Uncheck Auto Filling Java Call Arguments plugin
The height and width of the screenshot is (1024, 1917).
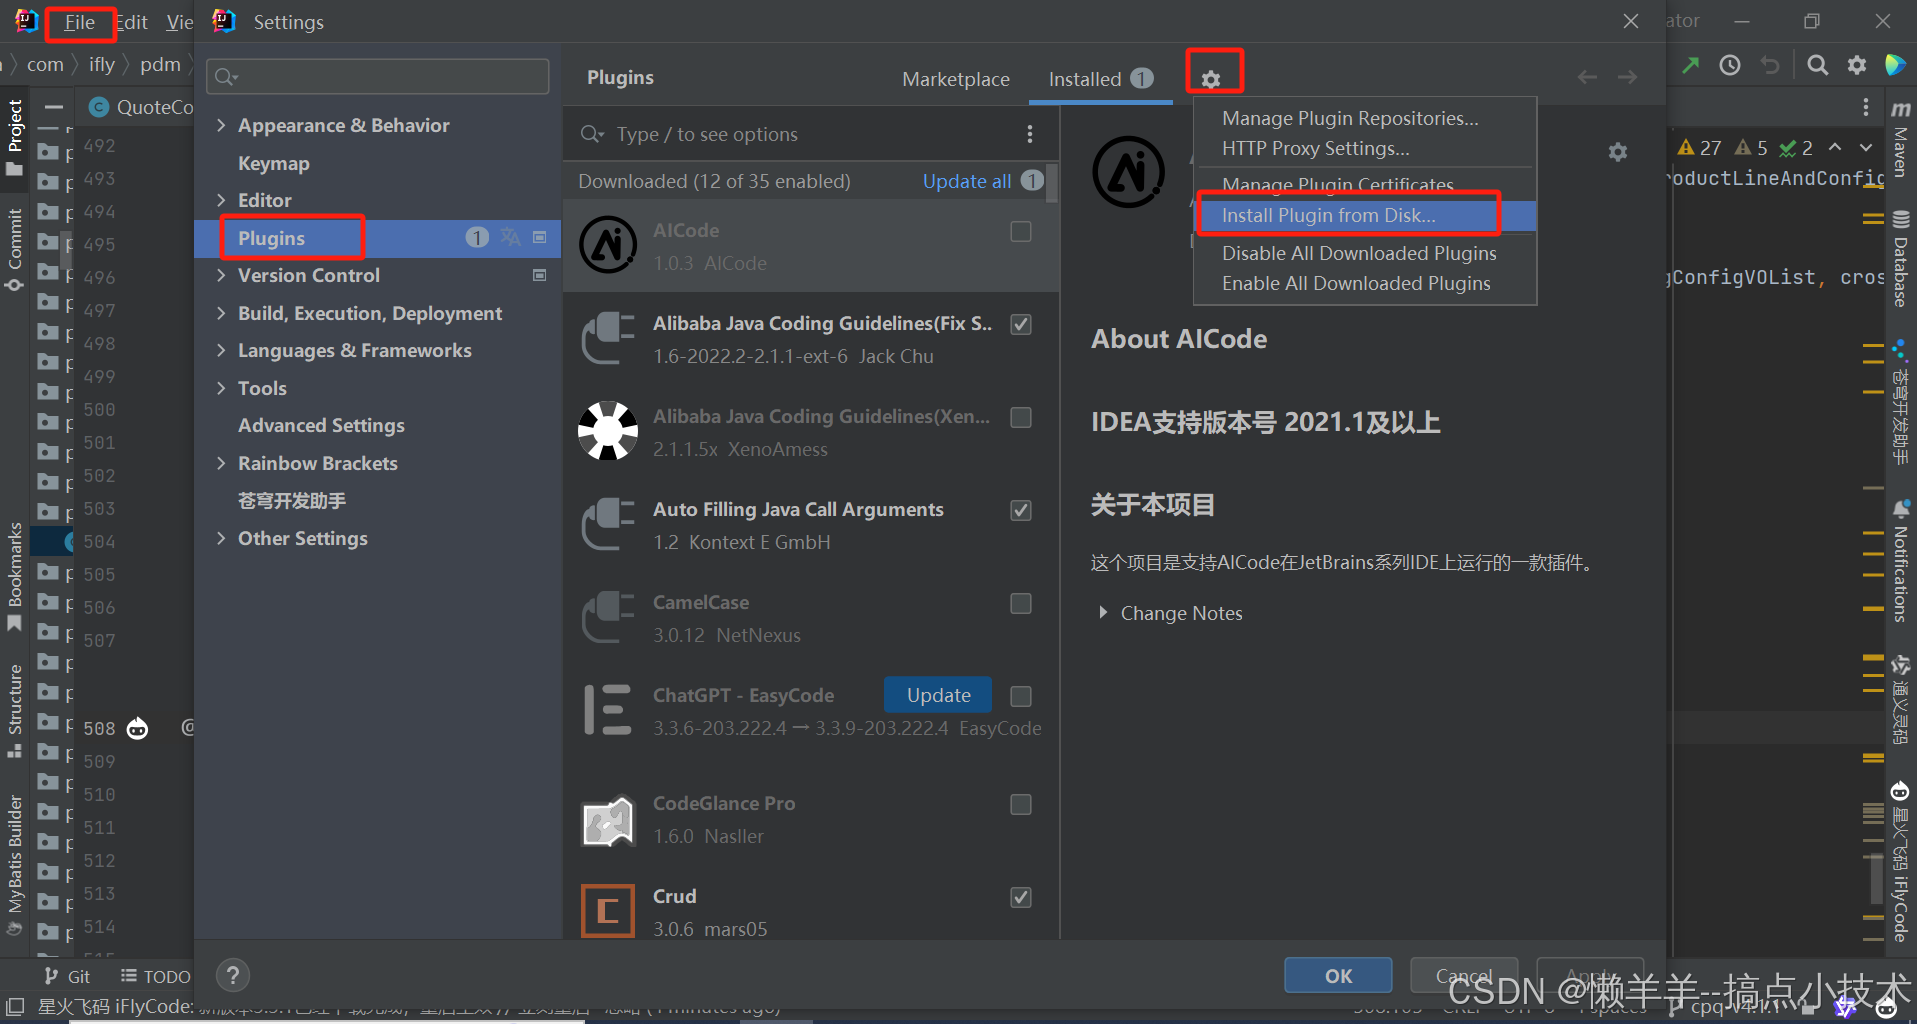tap(1021, 510)
